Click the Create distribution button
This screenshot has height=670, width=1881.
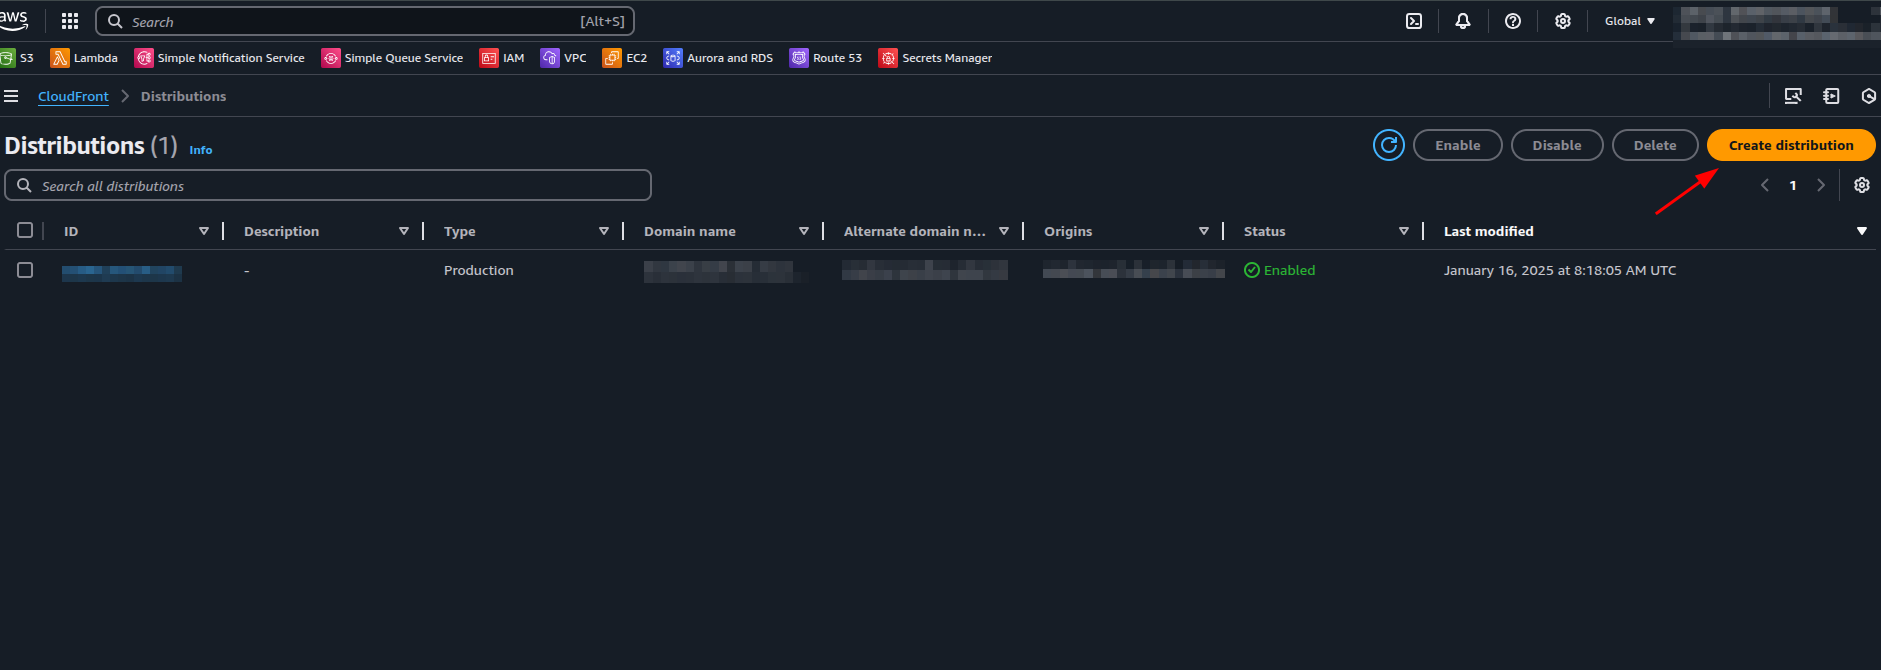point(1790,145)
